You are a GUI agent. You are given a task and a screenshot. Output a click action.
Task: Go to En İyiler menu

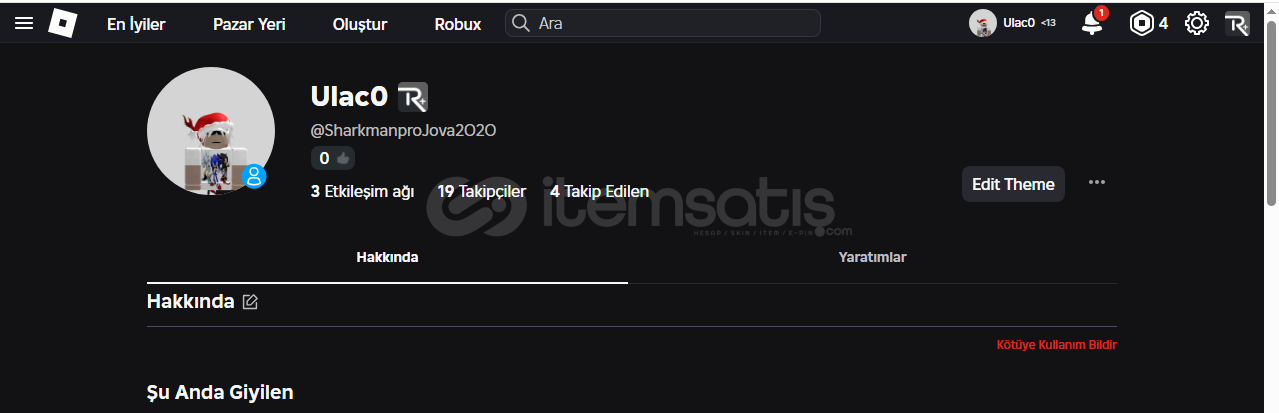(136, 24)
